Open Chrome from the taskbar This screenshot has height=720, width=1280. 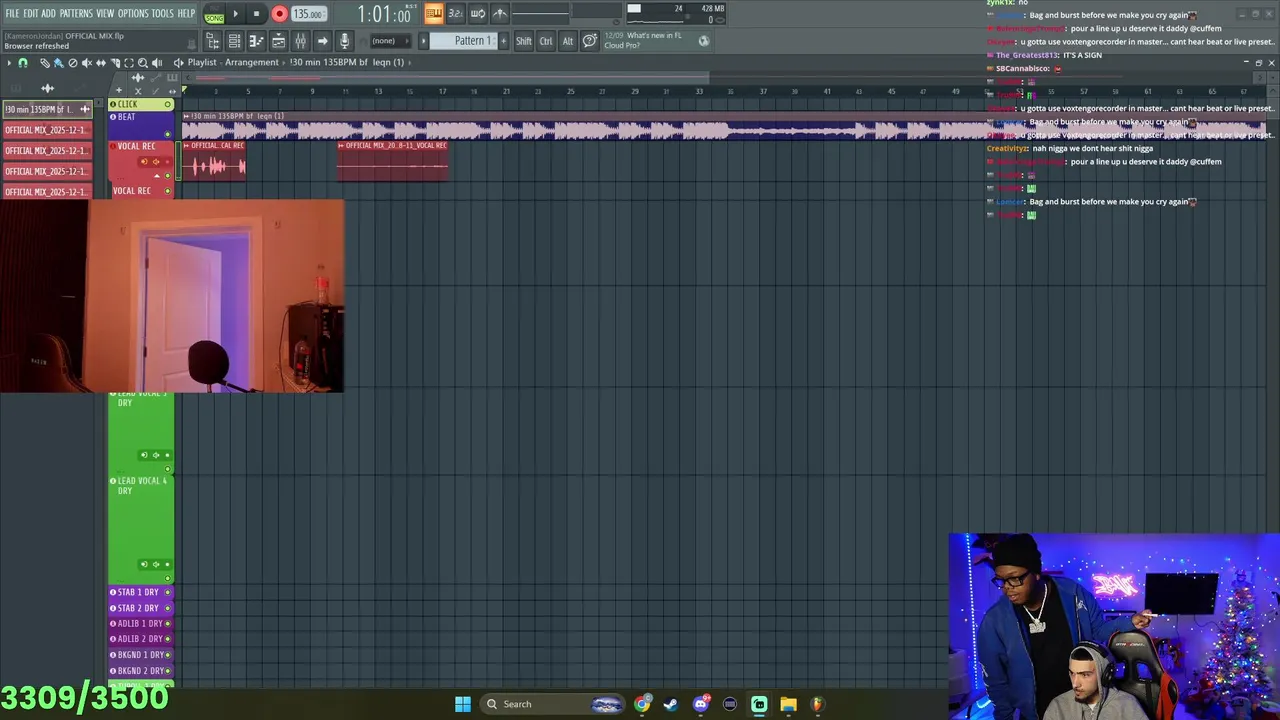pos(642,704)
